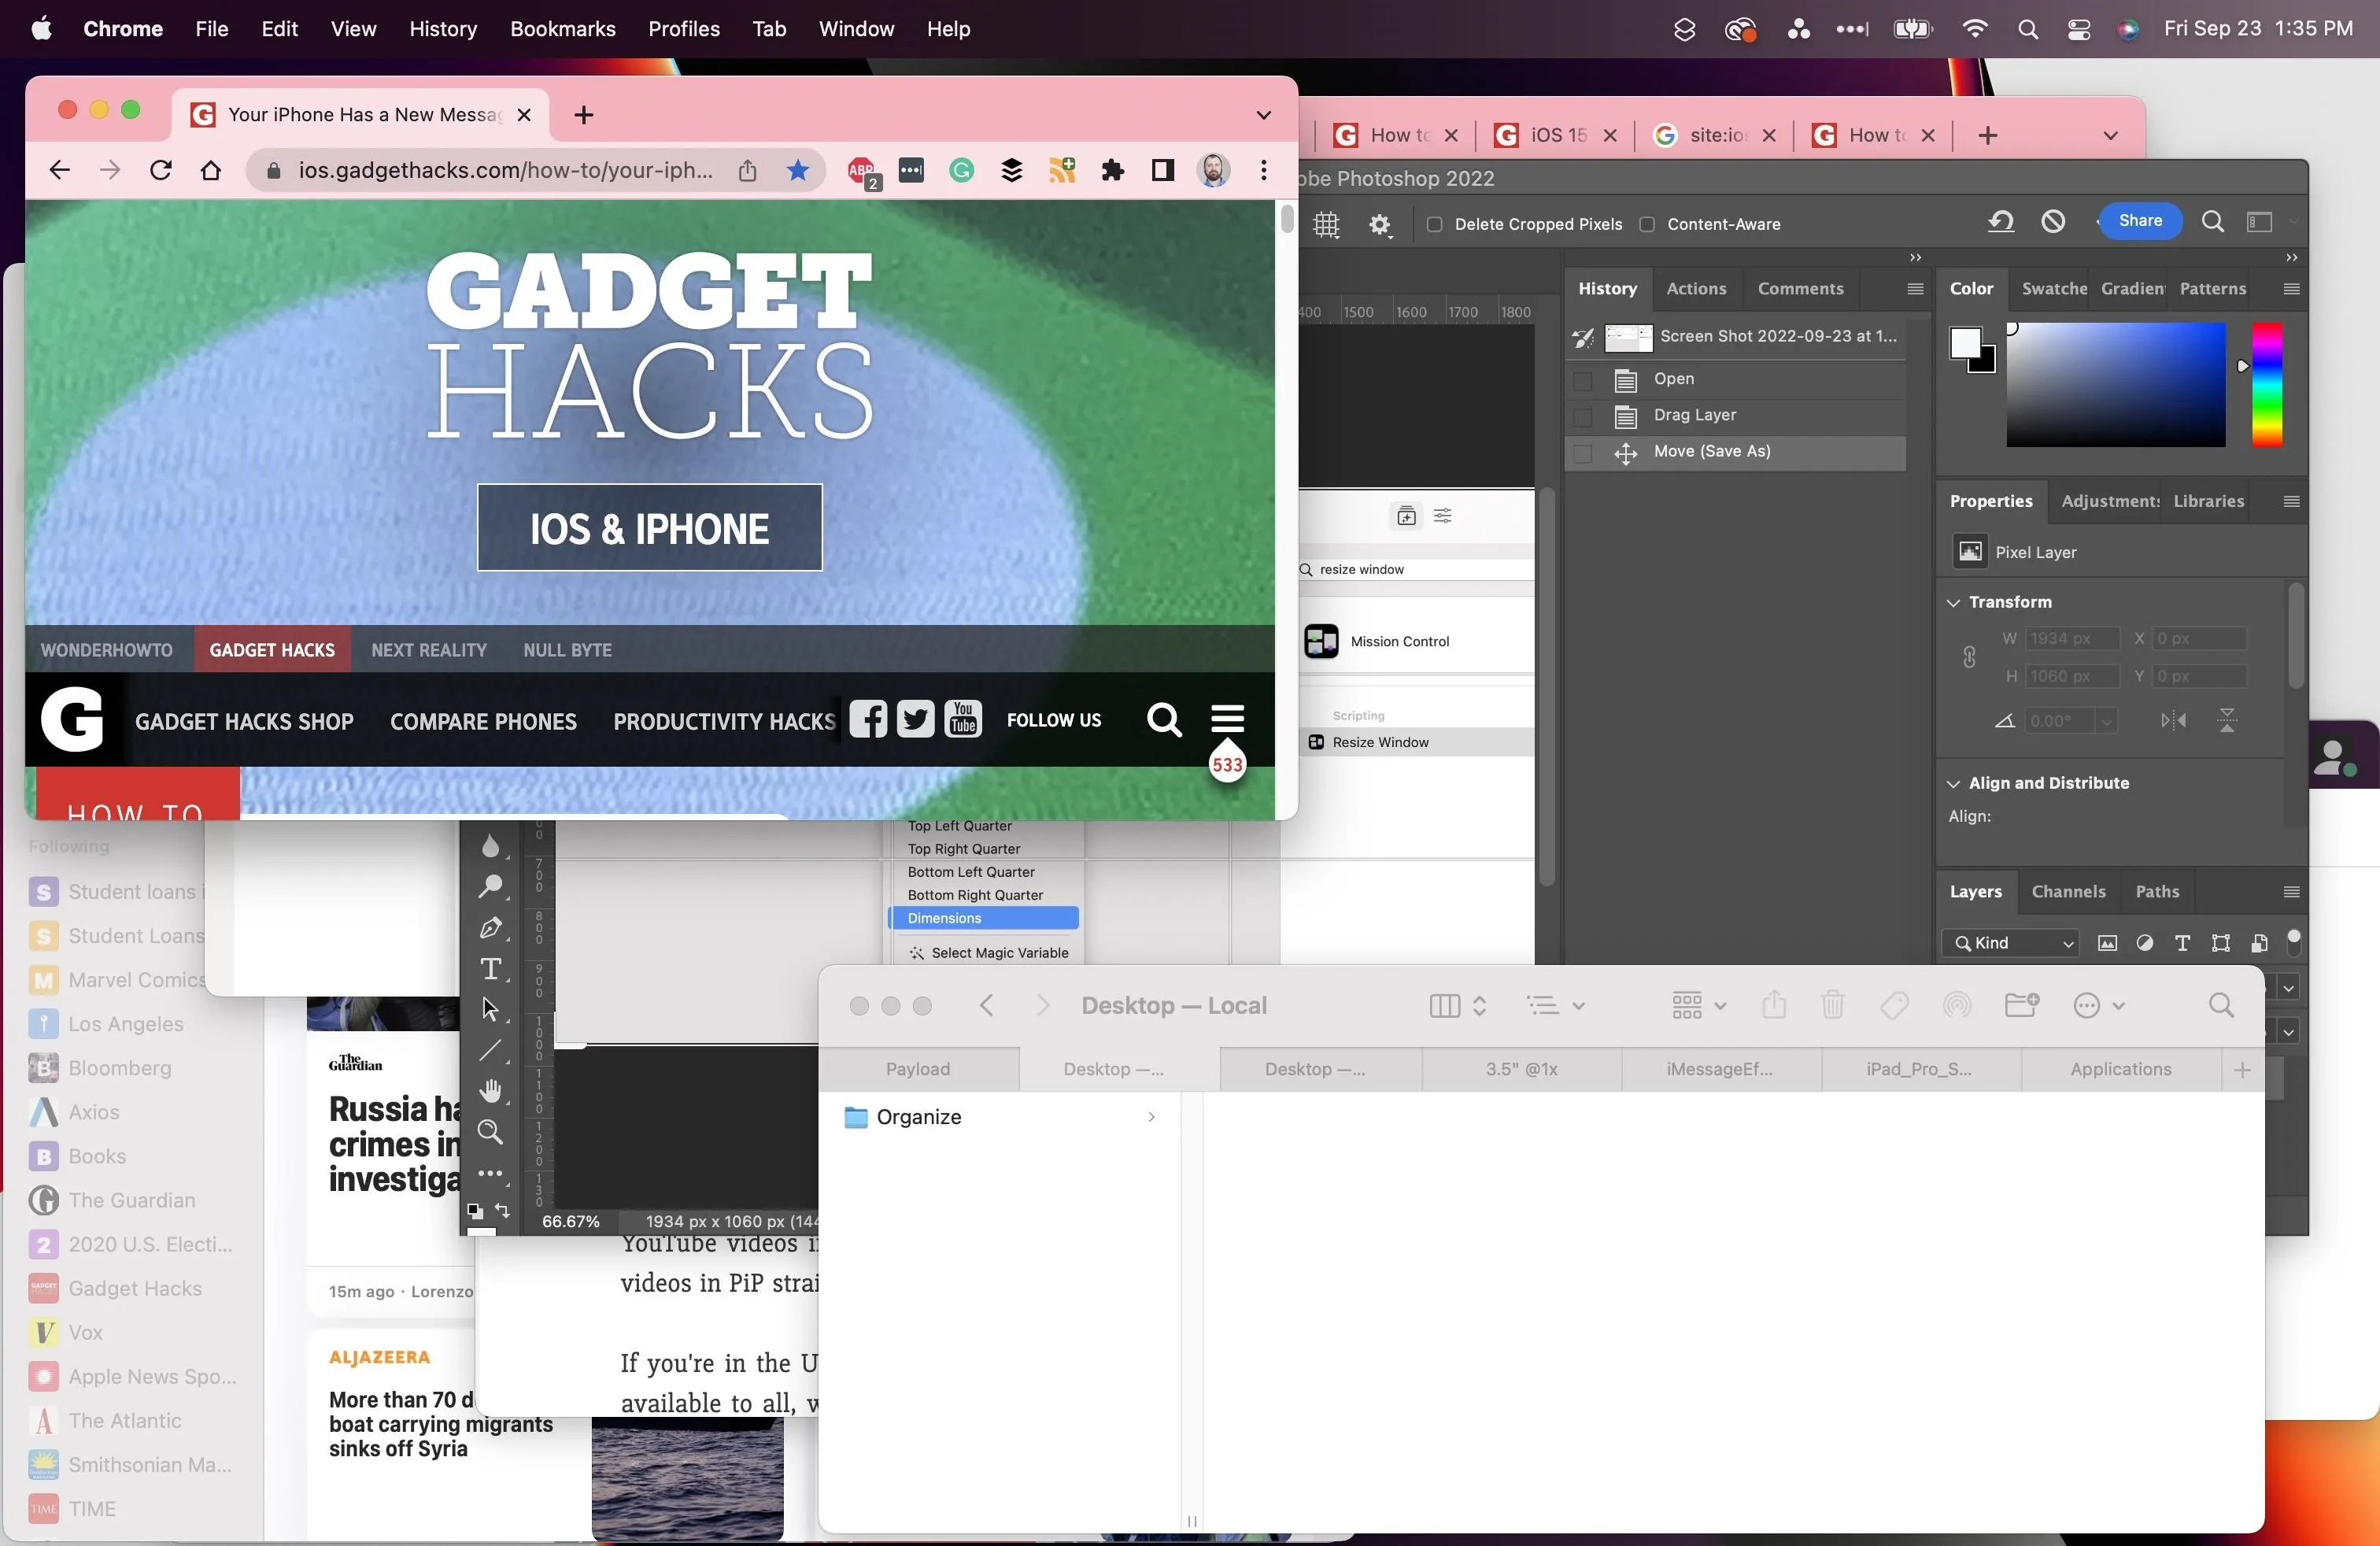Enable Delete Cropped Pixels checkbox
The height and width of the screenshot is (1546, 2380).
1434,224
